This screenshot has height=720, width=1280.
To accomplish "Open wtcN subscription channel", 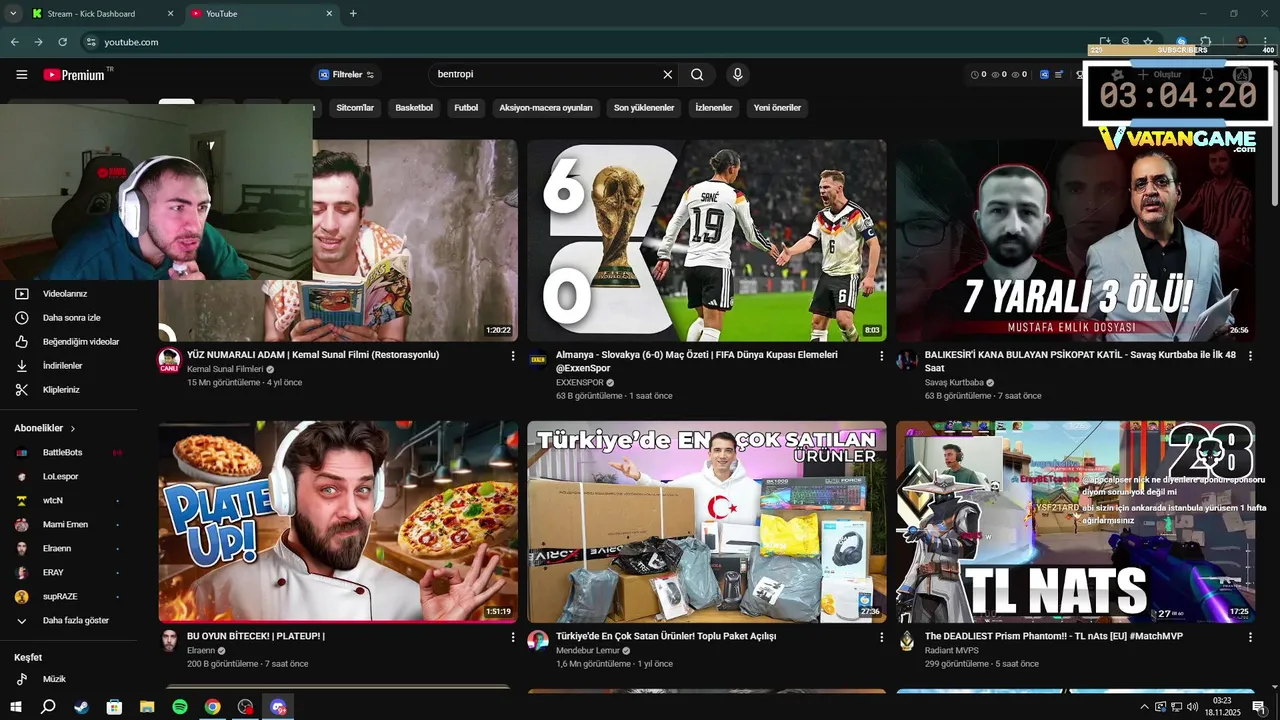I will point(70,501).
